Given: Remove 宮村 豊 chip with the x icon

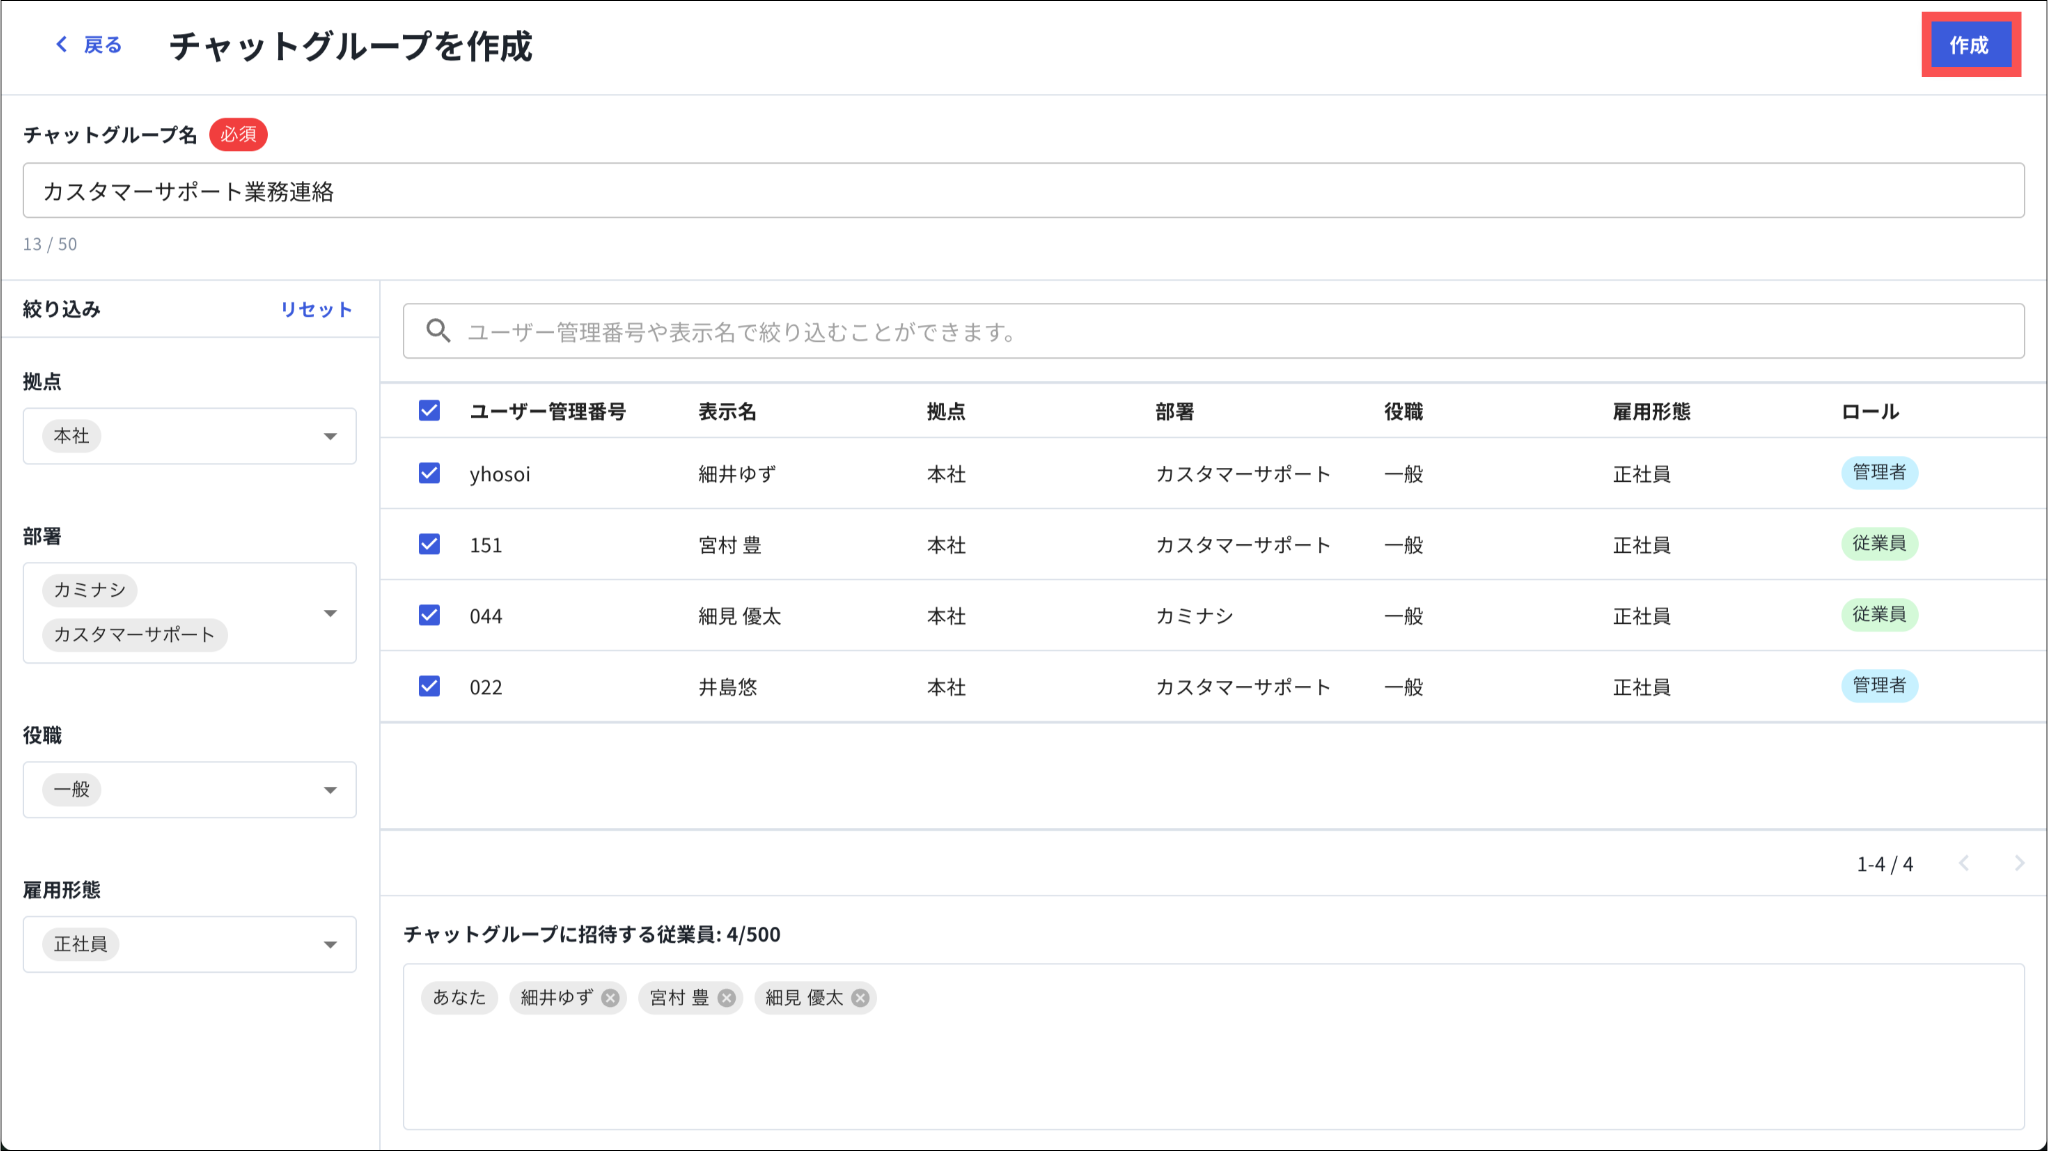Looking at the screenshot, I should point(727,998).
